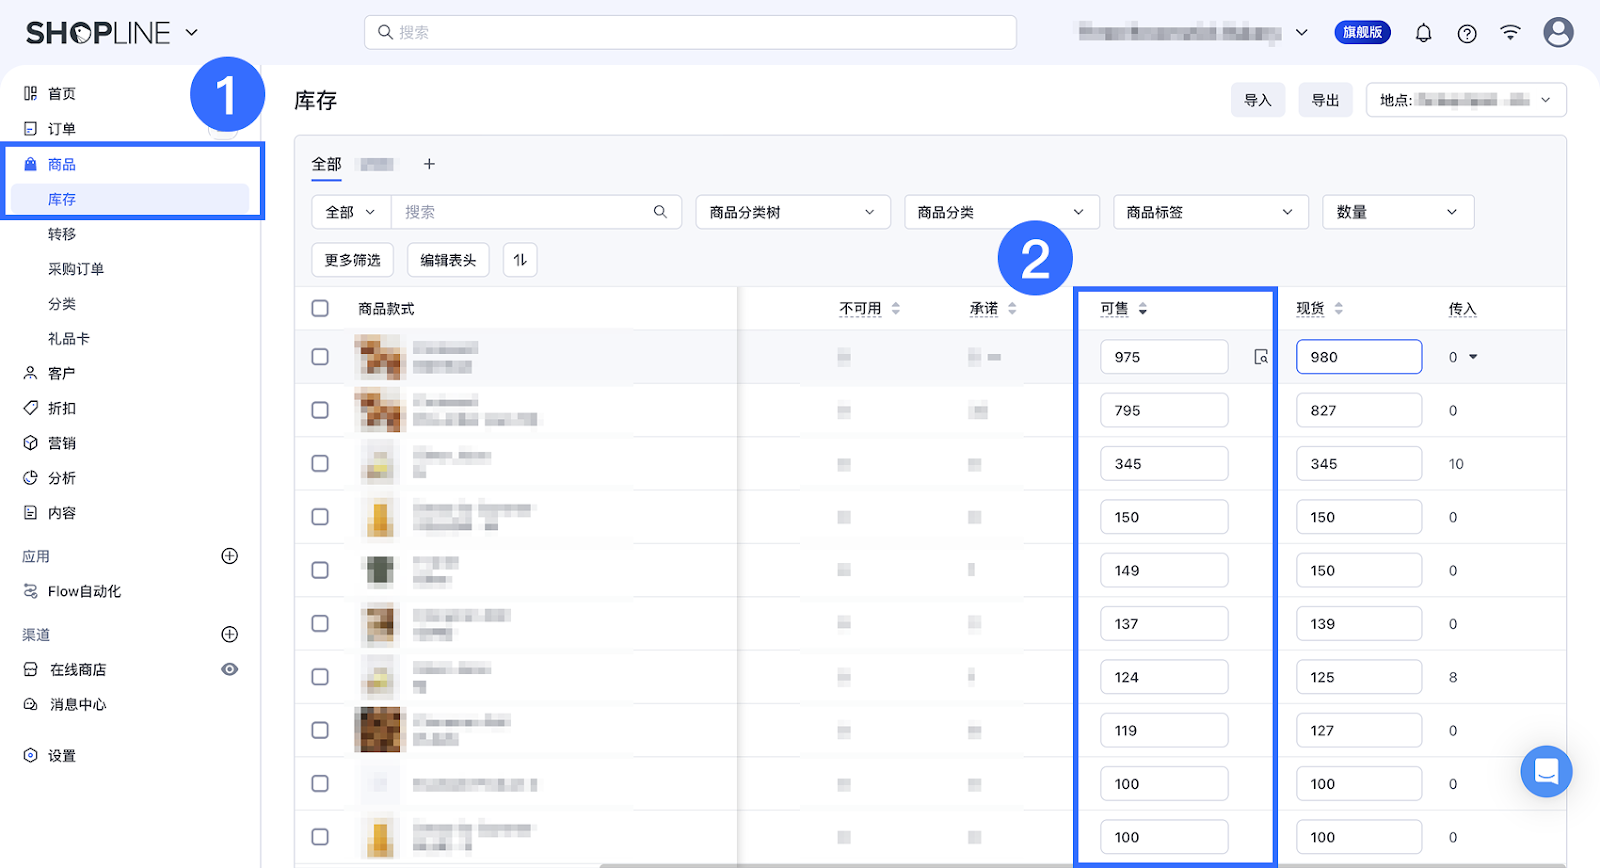Click the plus icon to add a view tab
The width and height of the screenshot is (1600, 868).
[x=429, y=164]
